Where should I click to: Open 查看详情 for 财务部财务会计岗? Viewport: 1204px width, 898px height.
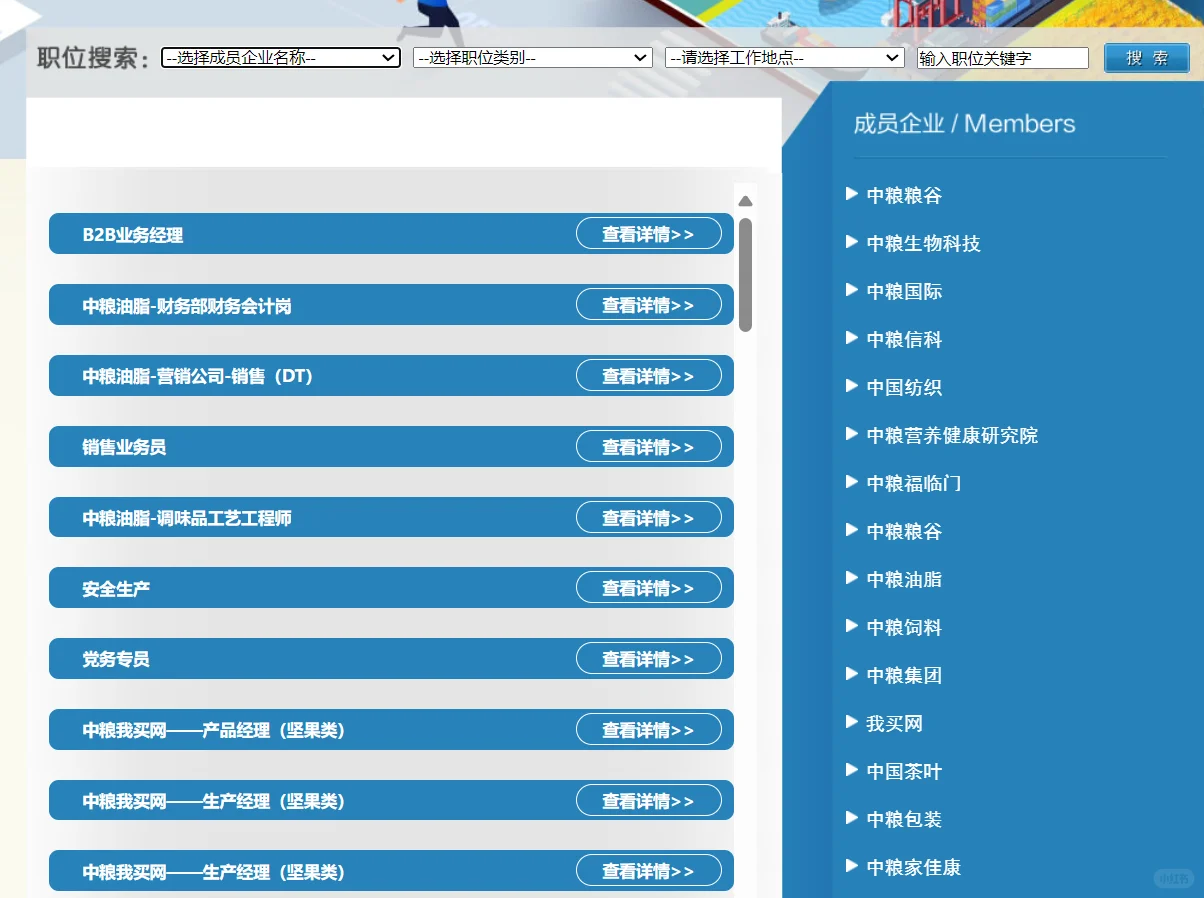pos(648,305)
